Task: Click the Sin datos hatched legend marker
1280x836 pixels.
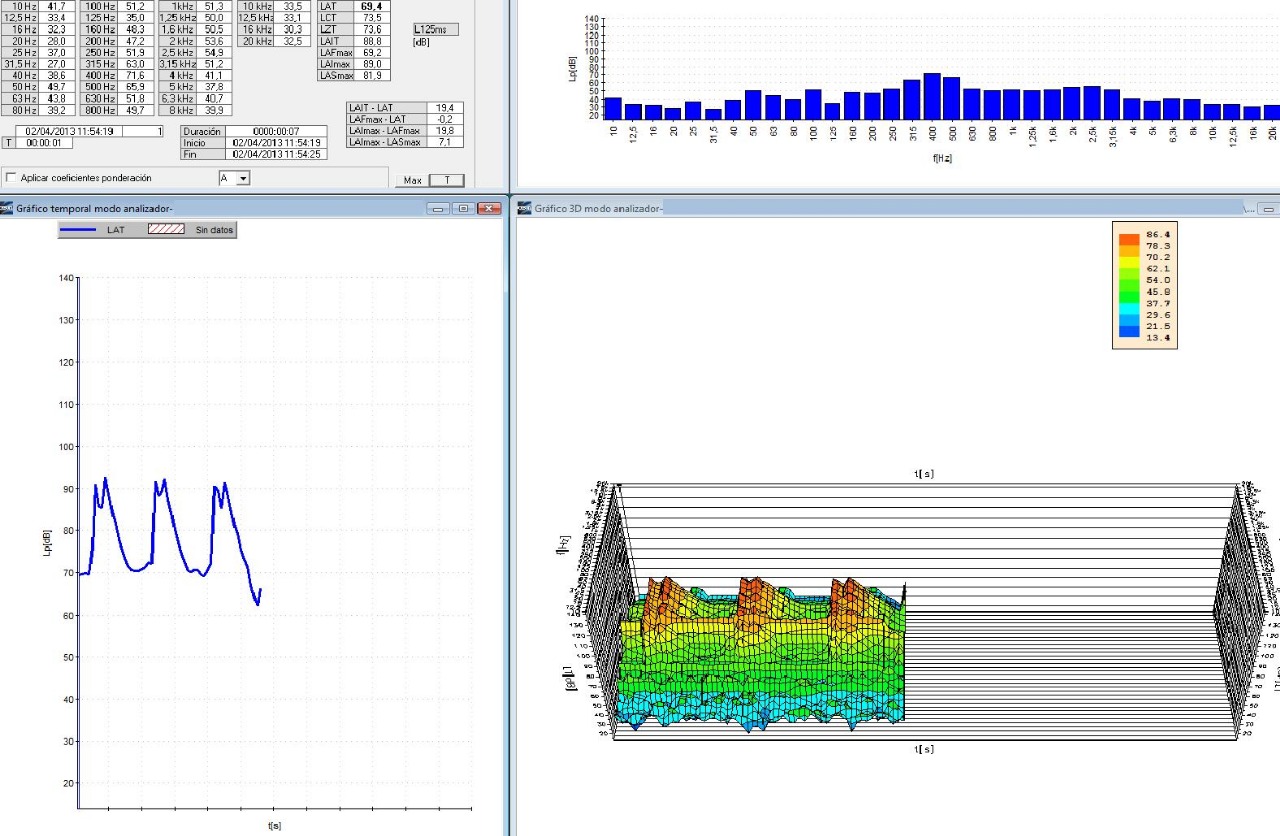Action: [x=166, y=230]
